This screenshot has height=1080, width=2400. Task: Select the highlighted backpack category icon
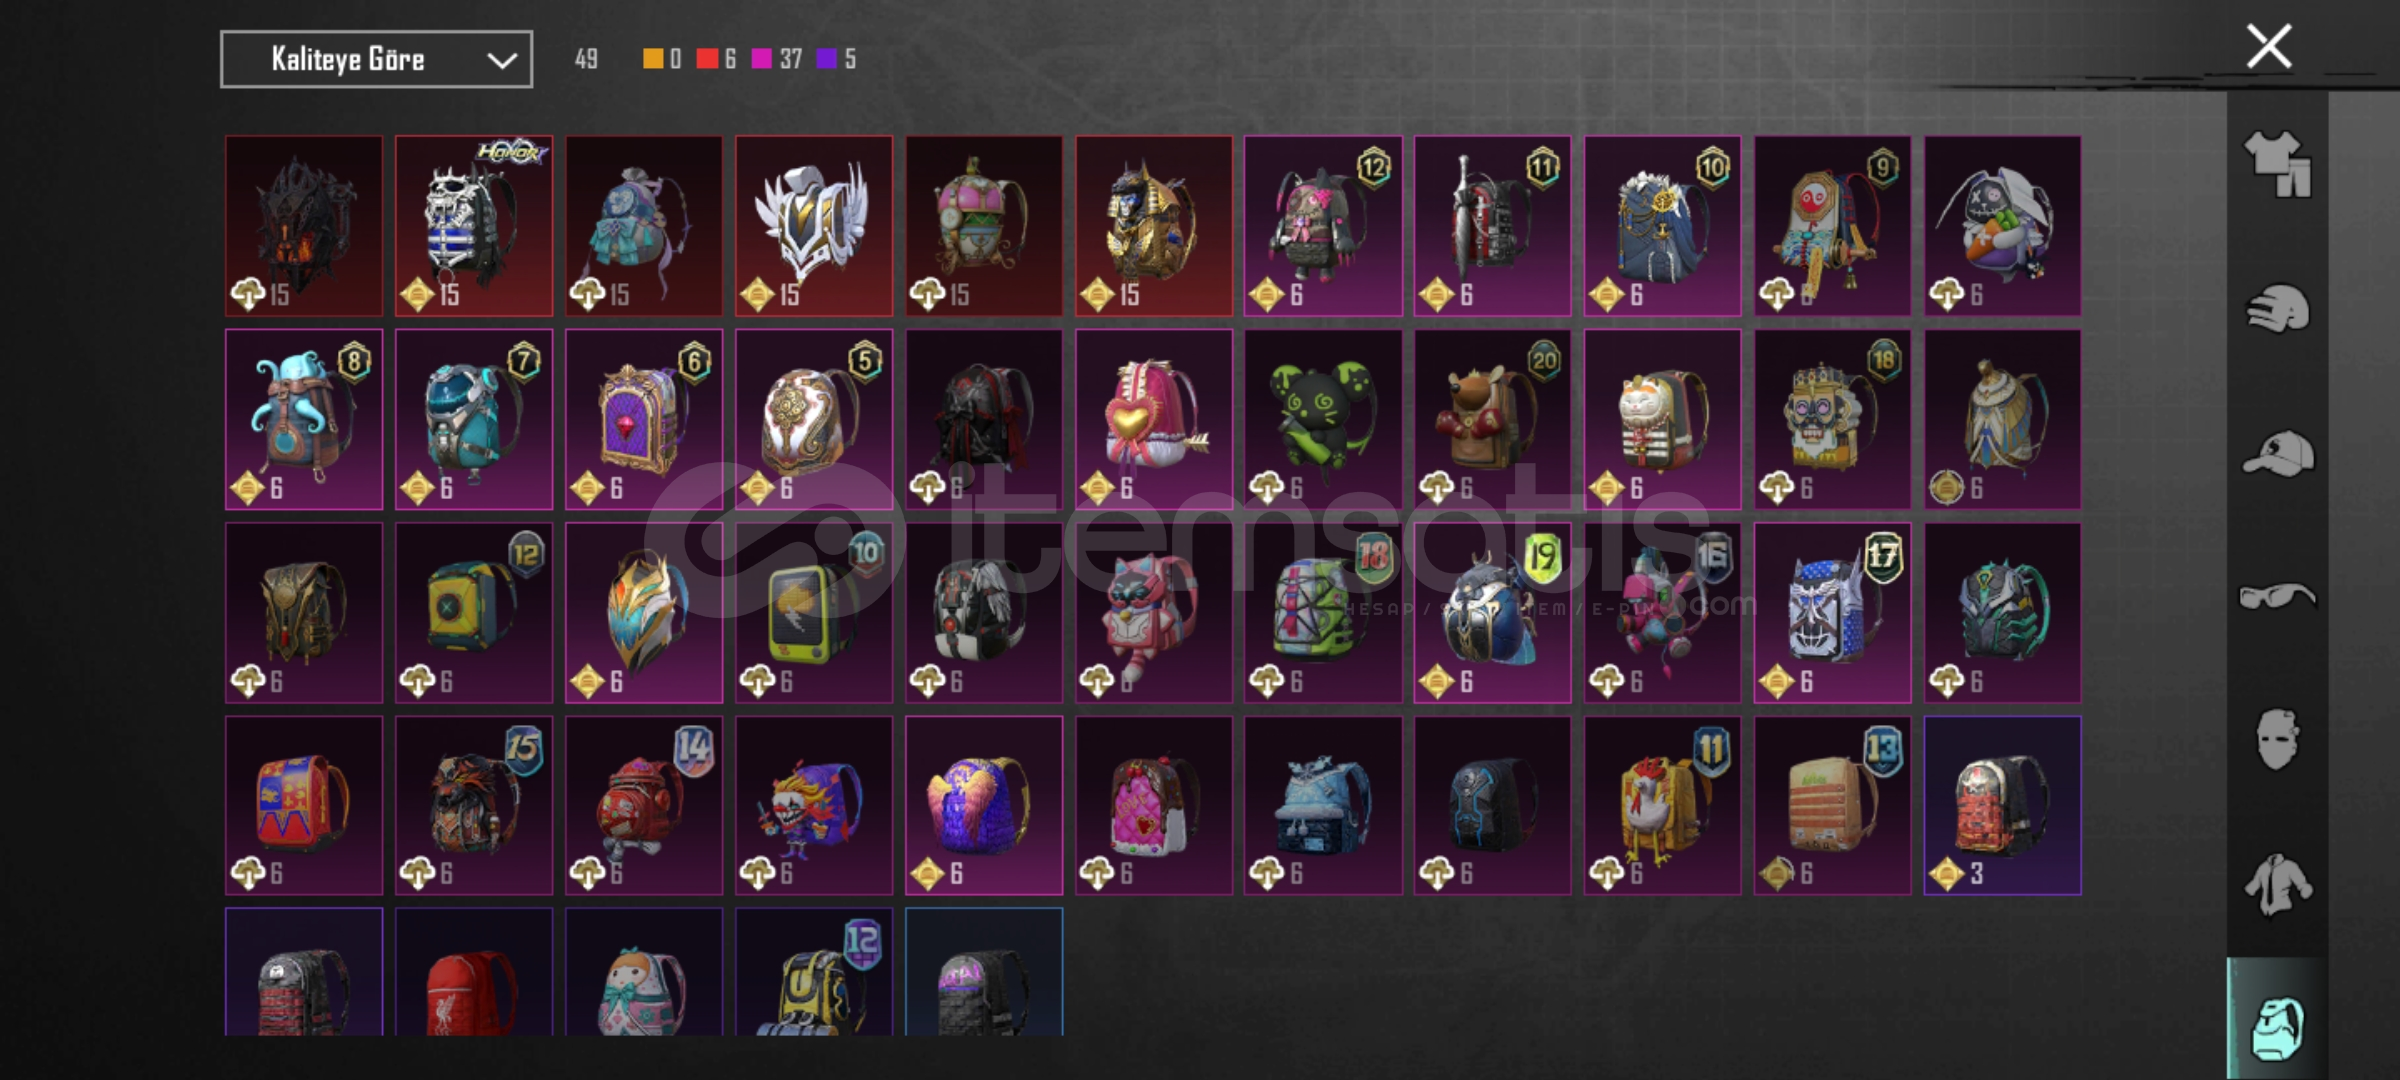click(x=2277, y=1027)
